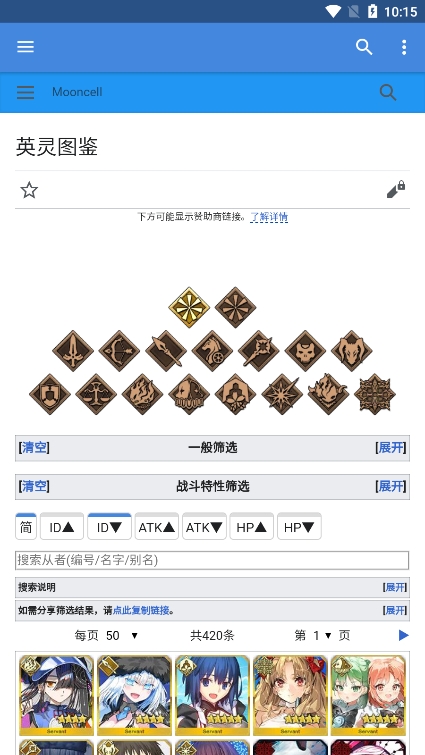Sort by ATK ascending
This screenshot has height=755, width=425.
click(156, 527)
